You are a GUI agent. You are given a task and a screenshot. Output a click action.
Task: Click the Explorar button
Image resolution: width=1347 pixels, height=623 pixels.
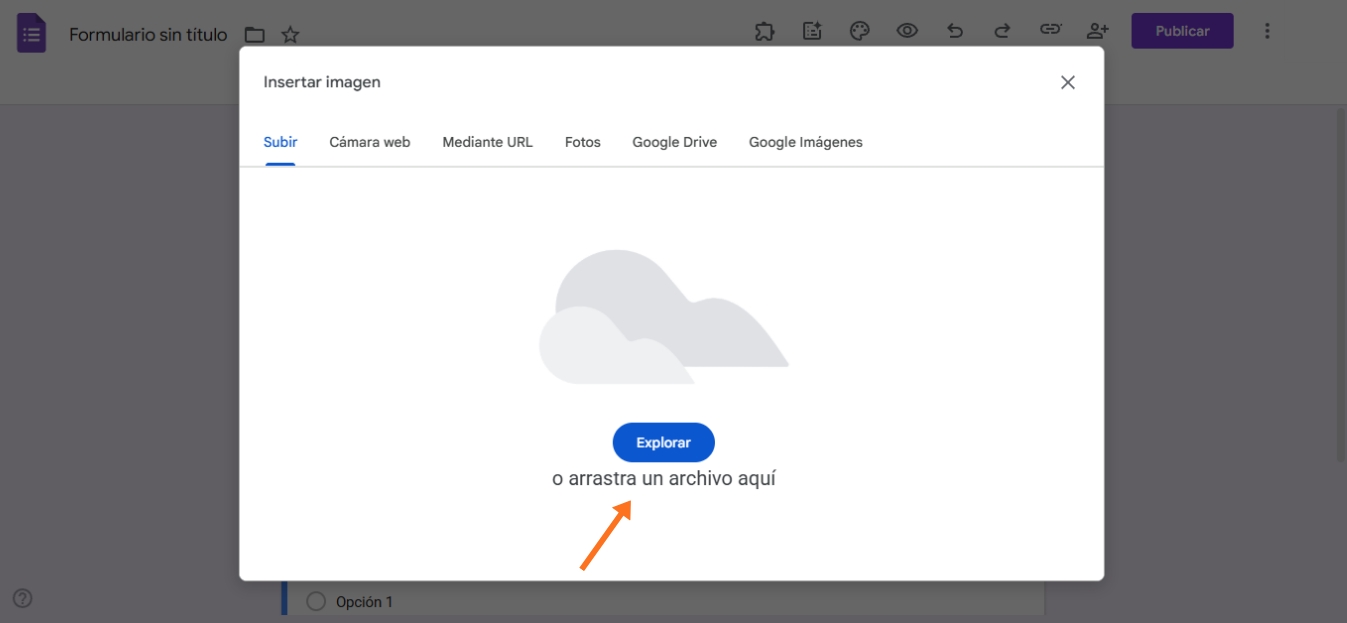(x=663, y=442)
